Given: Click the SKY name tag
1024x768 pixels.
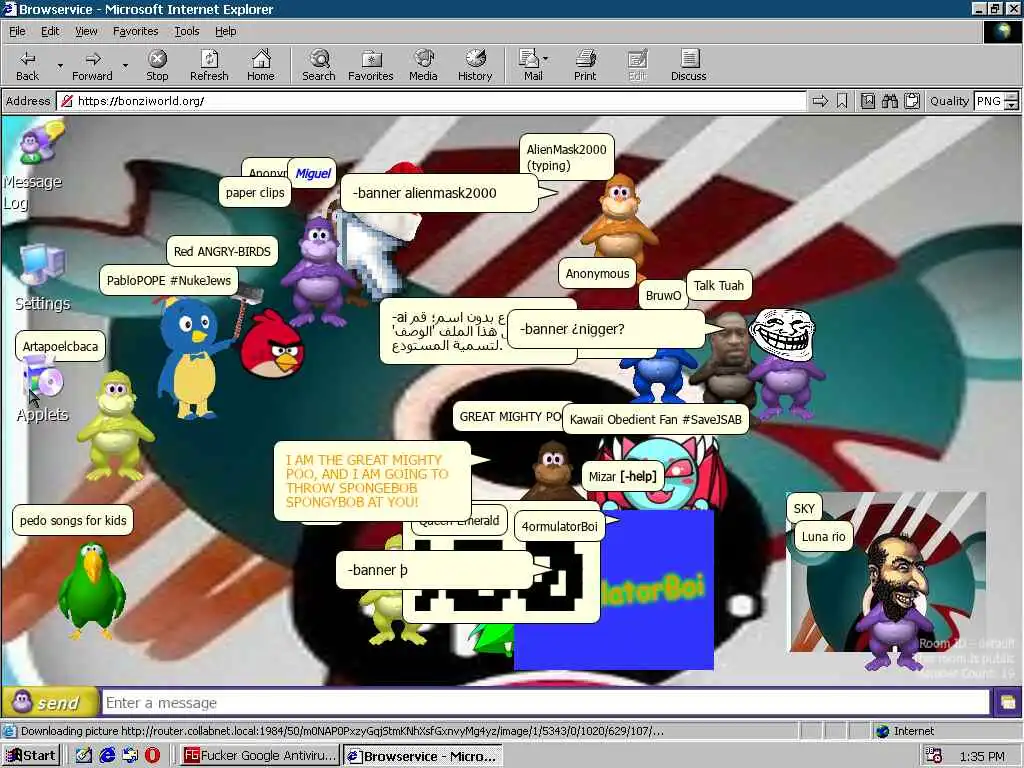Looking at the screenshot, I should (804, 509).
